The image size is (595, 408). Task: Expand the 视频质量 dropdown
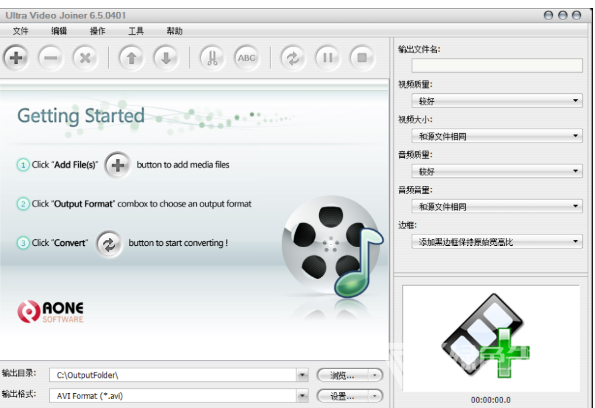[497, 101]
